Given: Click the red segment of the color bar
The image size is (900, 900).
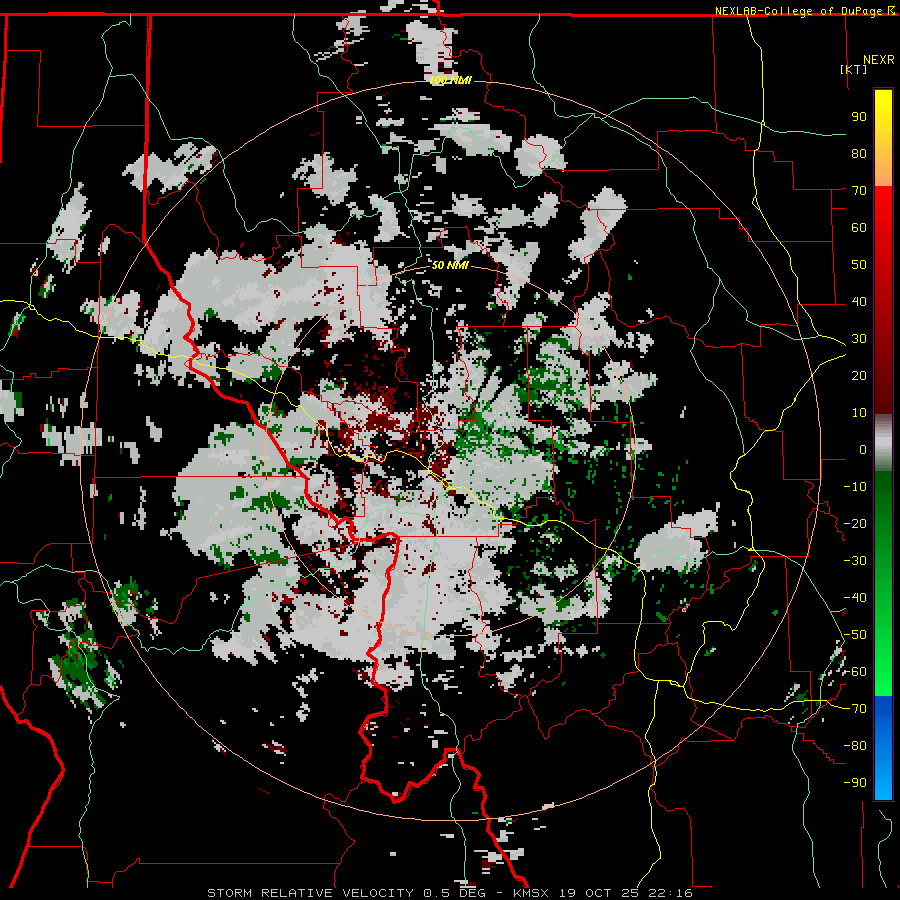Looking at the screenshot, I should point(883,298).
